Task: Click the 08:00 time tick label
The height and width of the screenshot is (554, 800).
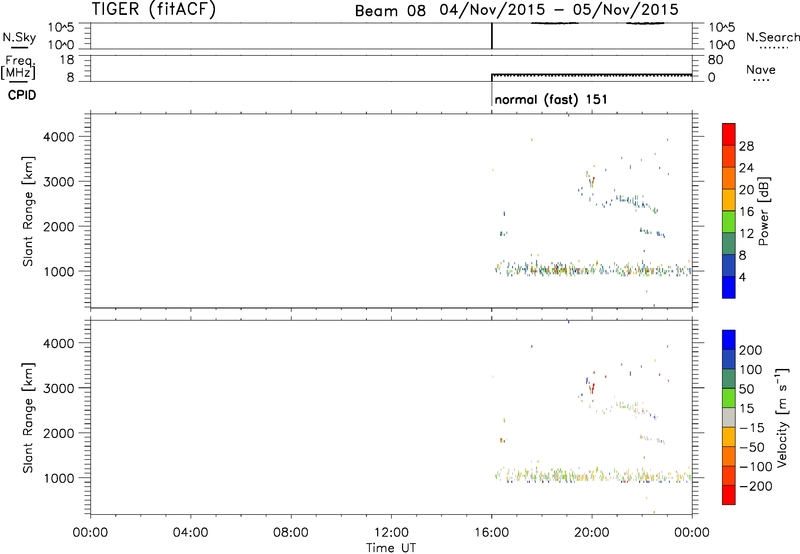Action: coord(291,532)
